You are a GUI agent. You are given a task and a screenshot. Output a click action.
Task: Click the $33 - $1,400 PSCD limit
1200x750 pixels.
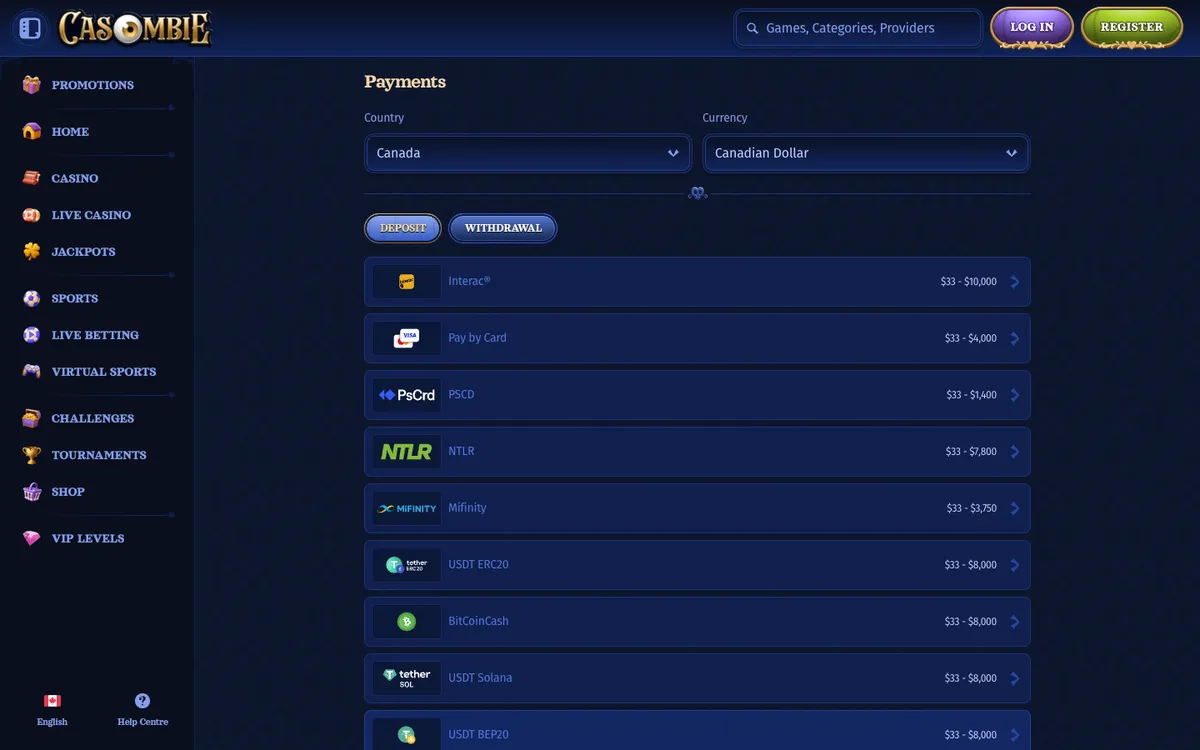point(971,395)
